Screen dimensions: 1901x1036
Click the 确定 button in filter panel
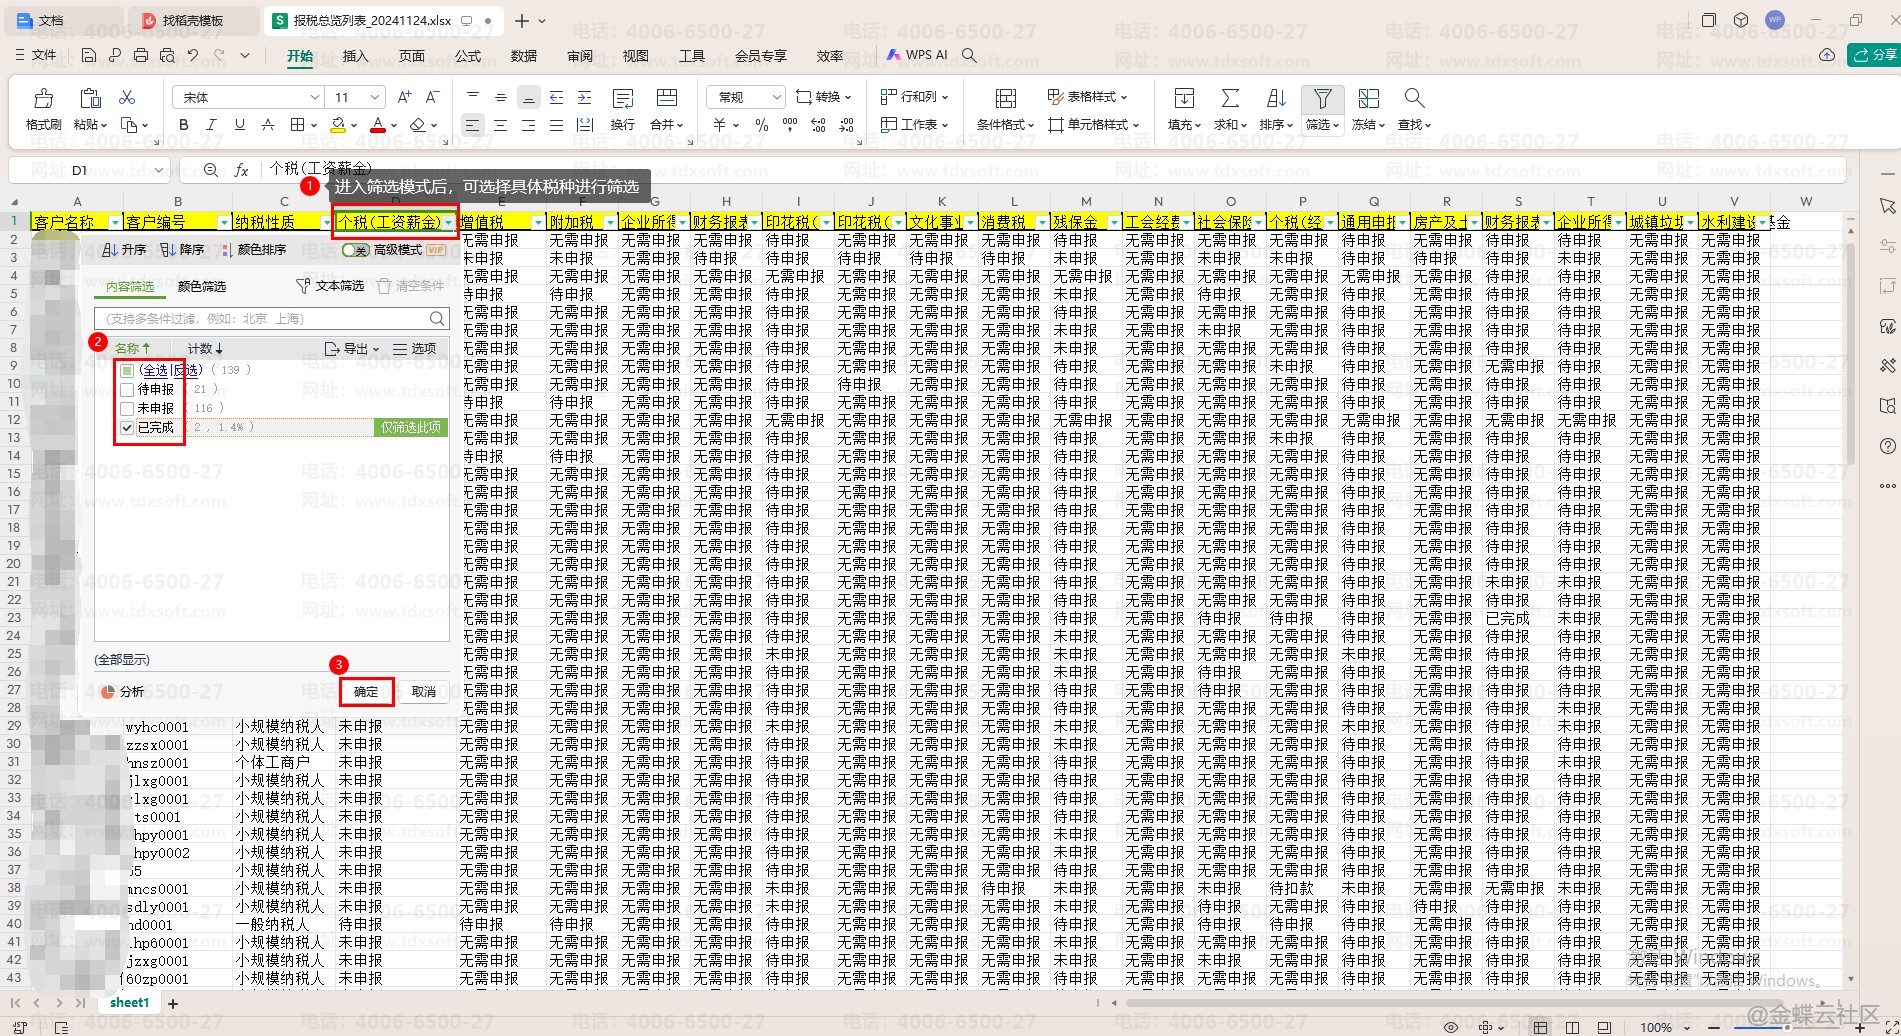[x=366, y=691]
